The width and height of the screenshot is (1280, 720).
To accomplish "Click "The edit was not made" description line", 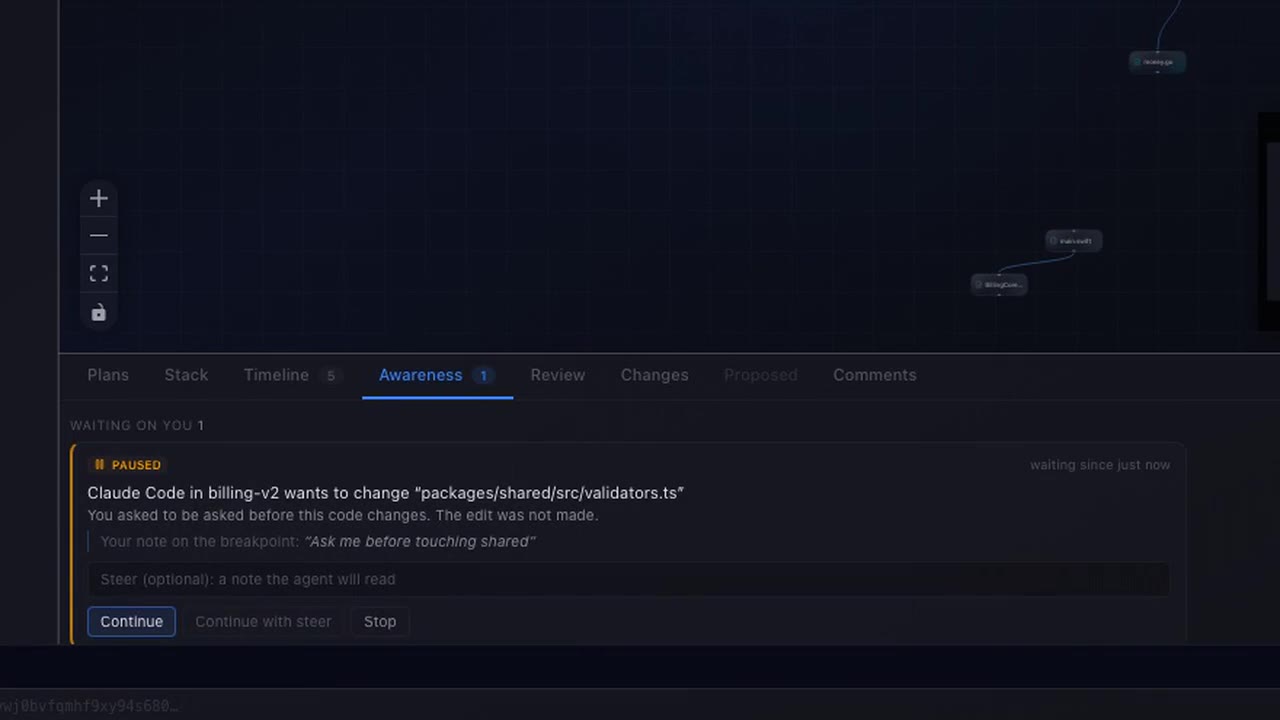I will click(342, 515).
